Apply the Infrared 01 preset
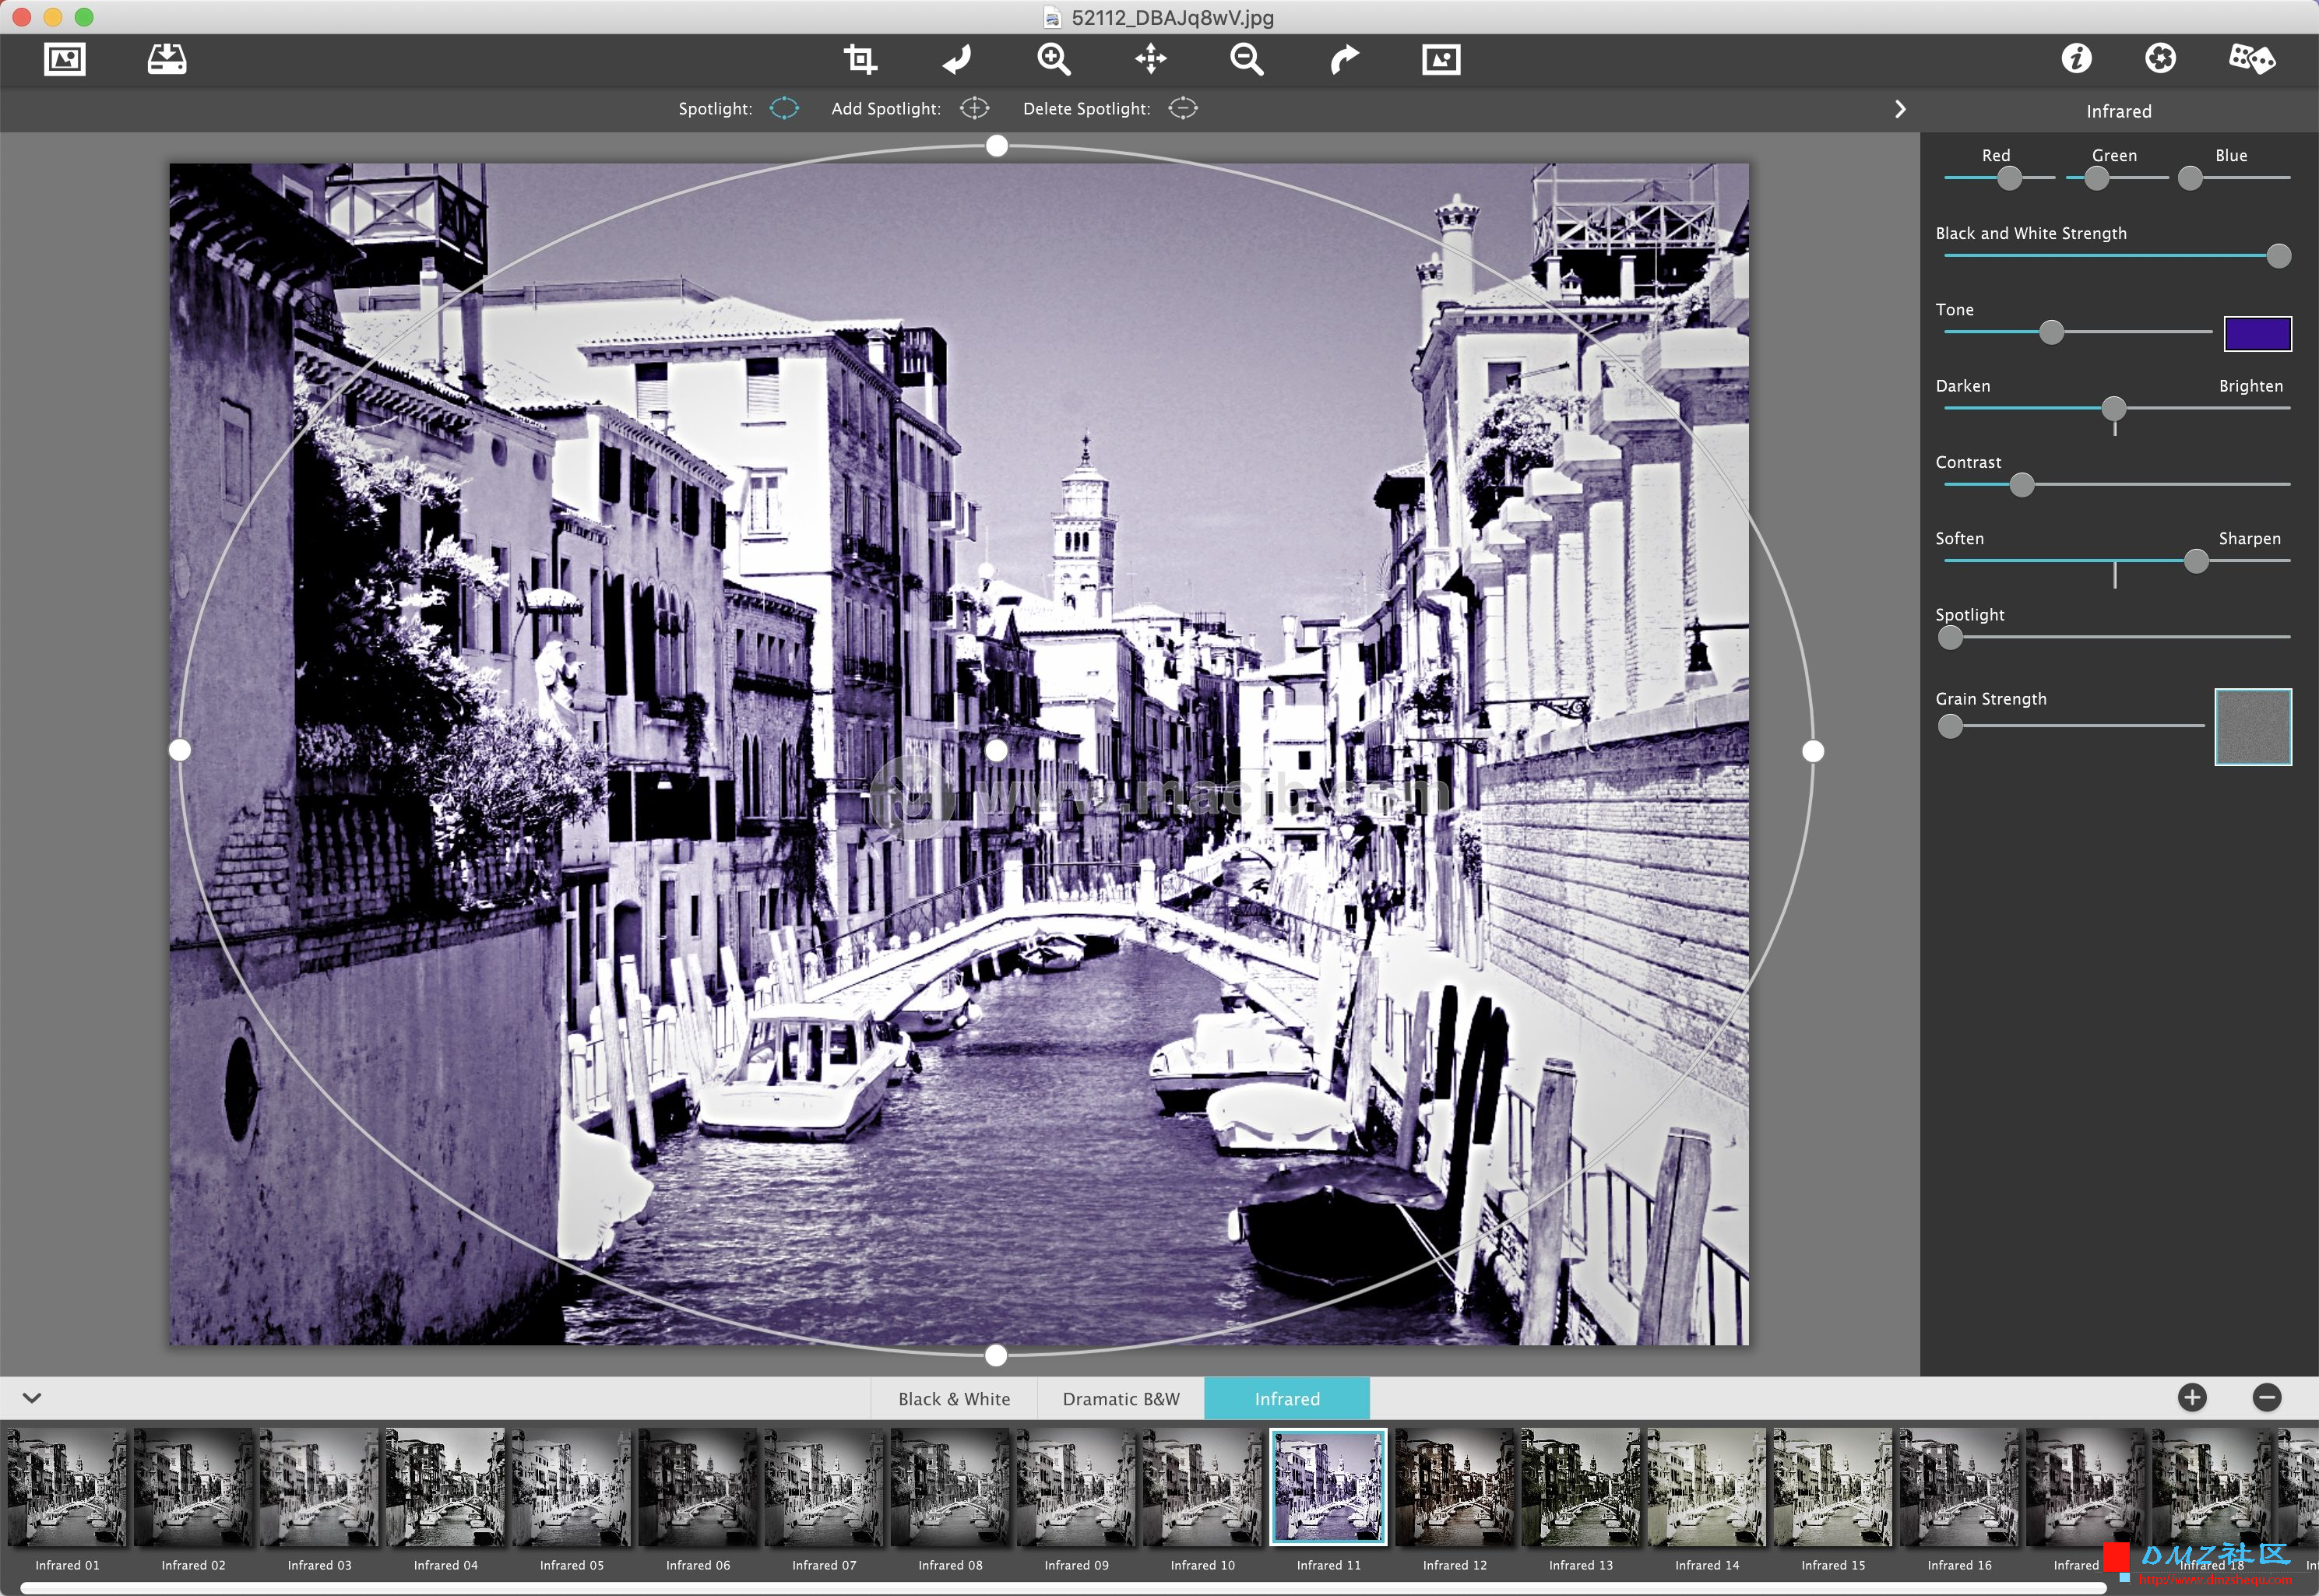The height and width of the screenshot is (1596, 2319). pos(67,1487)
